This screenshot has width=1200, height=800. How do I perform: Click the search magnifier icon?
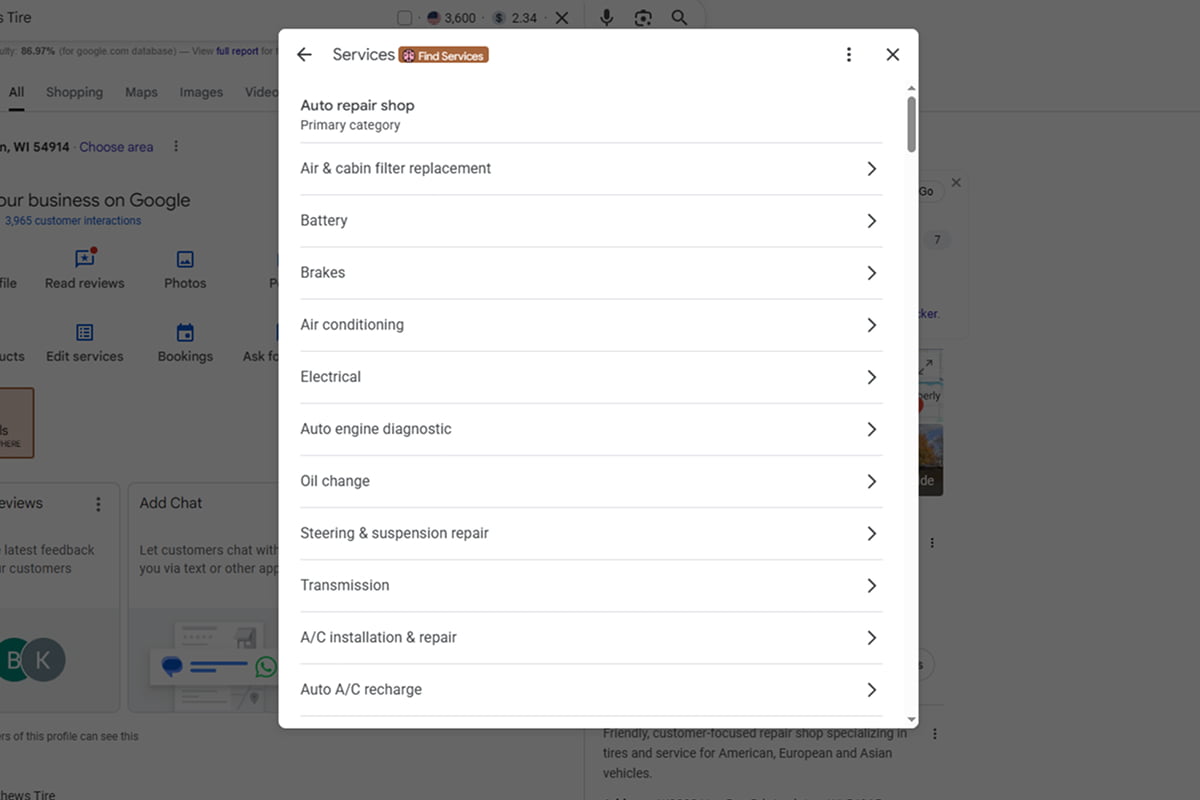point(679,18)
